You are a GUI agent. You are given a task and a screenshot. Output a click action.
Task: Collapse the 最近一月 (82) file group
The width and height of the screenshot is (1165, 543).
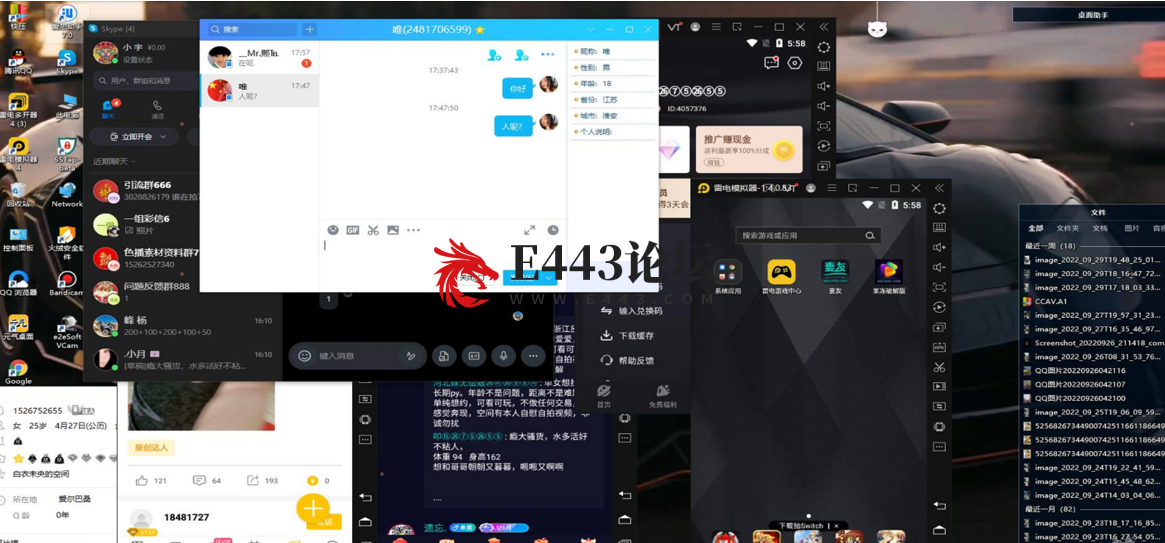pyautogui.click(x=1051, y=509)
